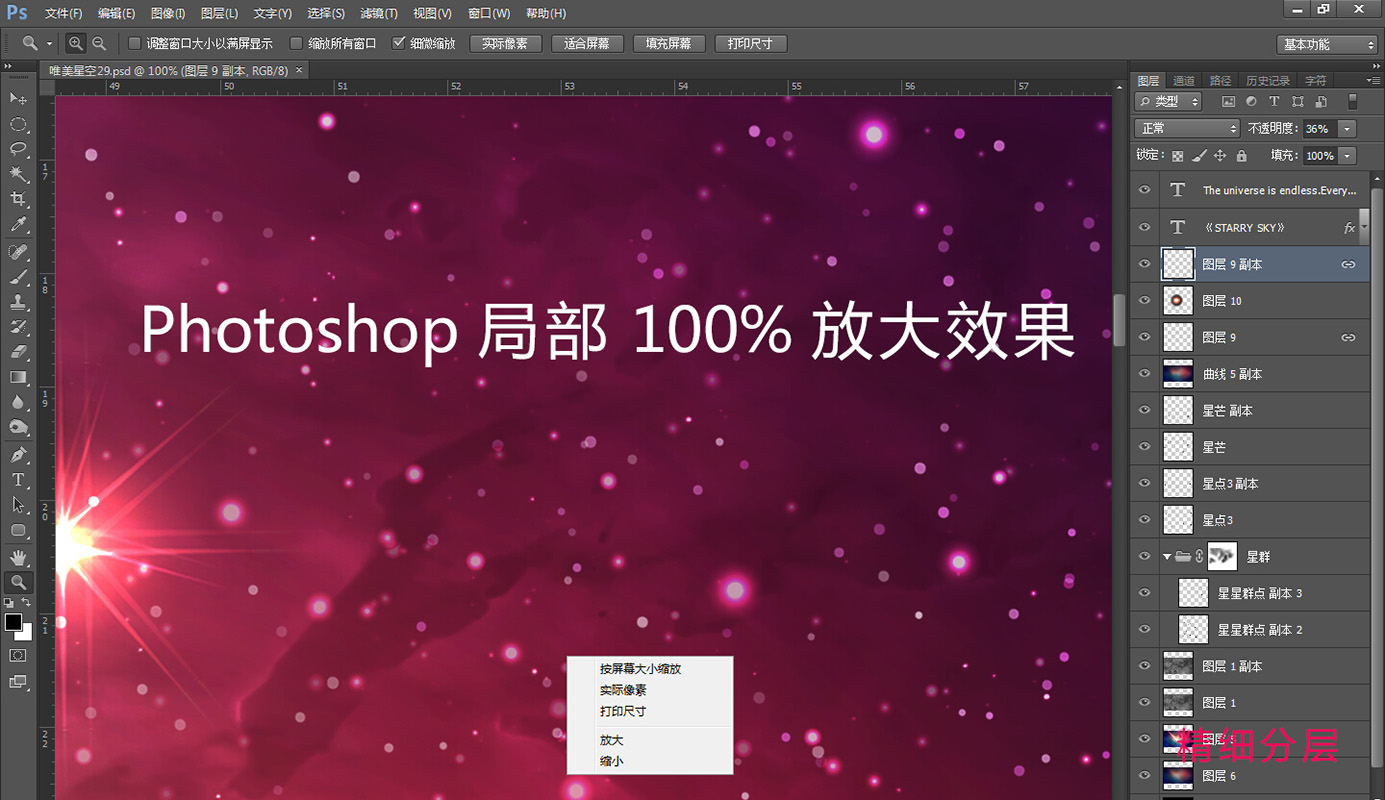Screen dimensions: 1385x800
Task: Switch to the 历史记录 tab
Action: pyautogui.click(x=1268, y=81)
